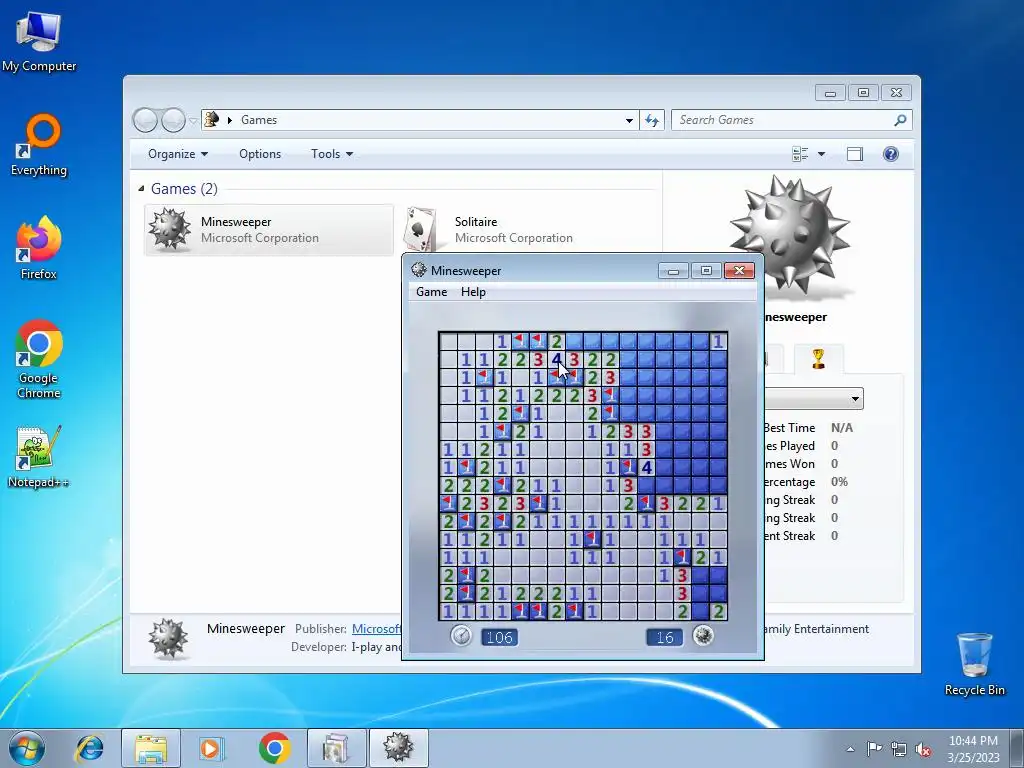1024x768 pixels.
Task: Minimize the Minesweeper window
Action: coord(673,270)
